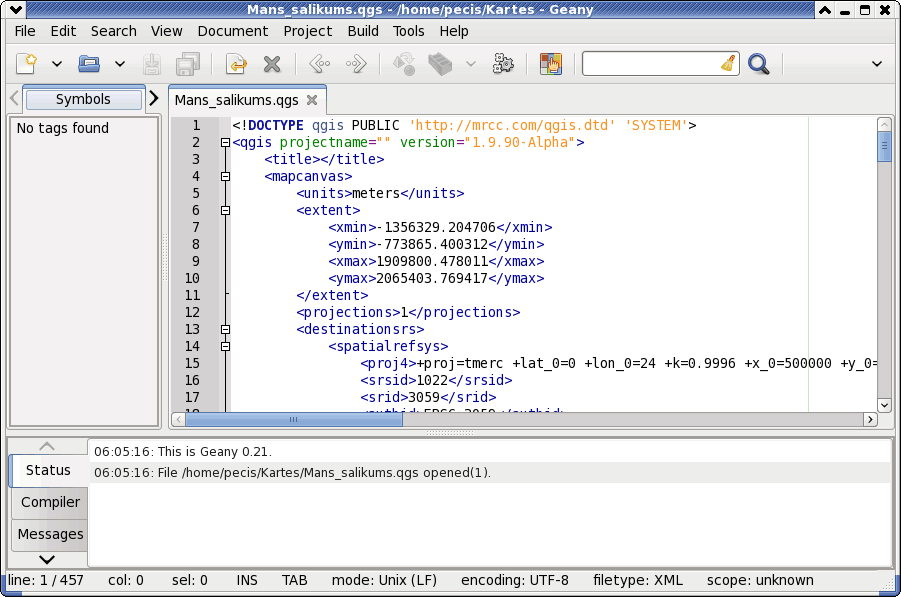
Task: Click the Save all files icon
Action: 187,64
